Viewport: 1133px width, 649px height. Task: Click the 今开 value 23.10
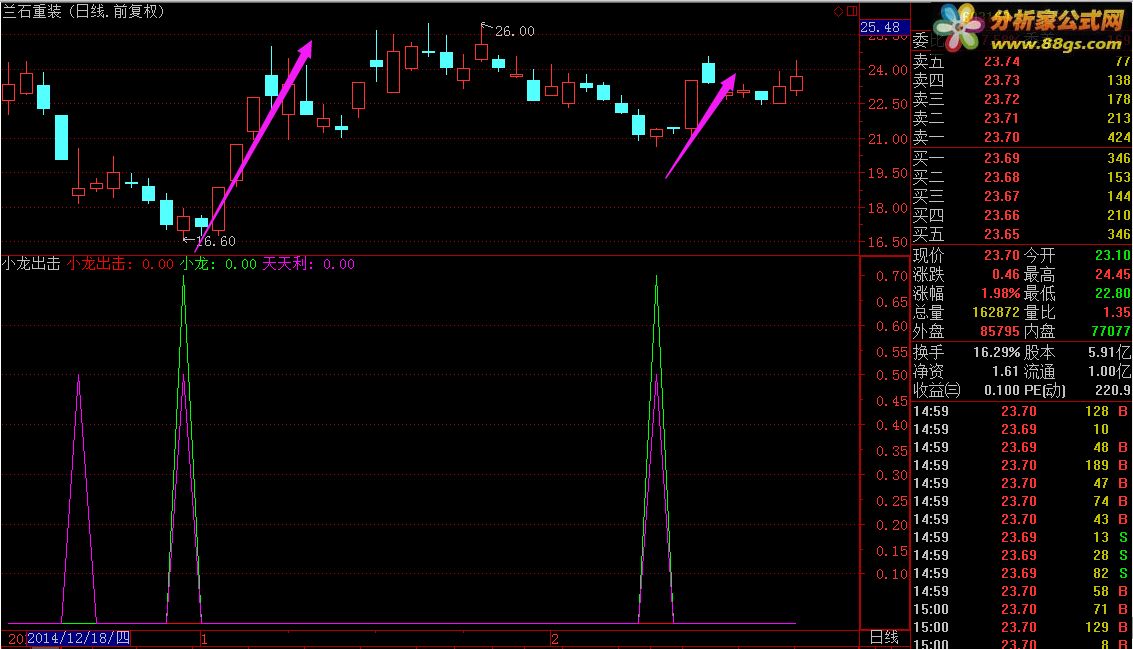click(x=1113, y=255)
